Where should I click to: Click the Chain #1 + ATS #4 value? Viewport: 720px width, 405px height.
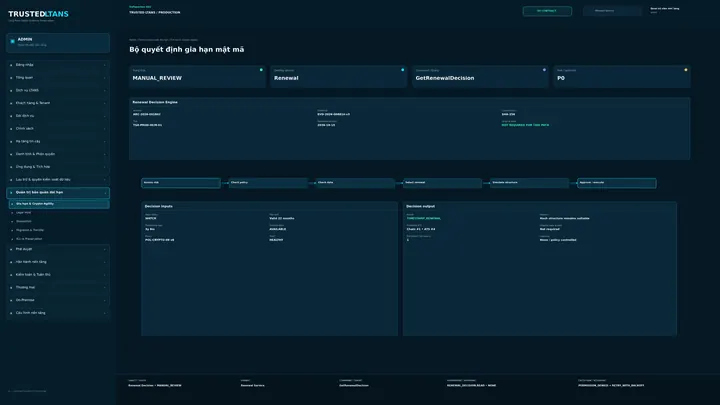[x=421, y=229]
